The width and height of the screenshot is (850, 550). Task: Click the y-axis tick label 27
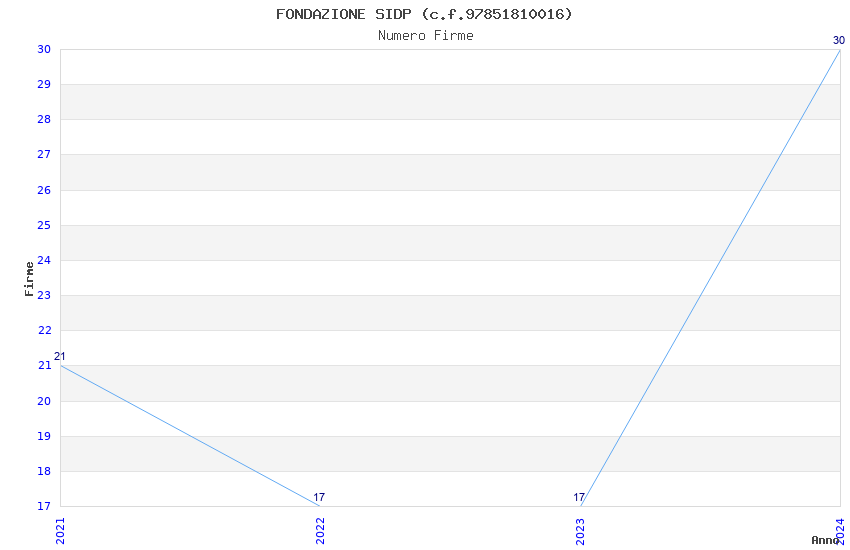[x=44, y=155]
